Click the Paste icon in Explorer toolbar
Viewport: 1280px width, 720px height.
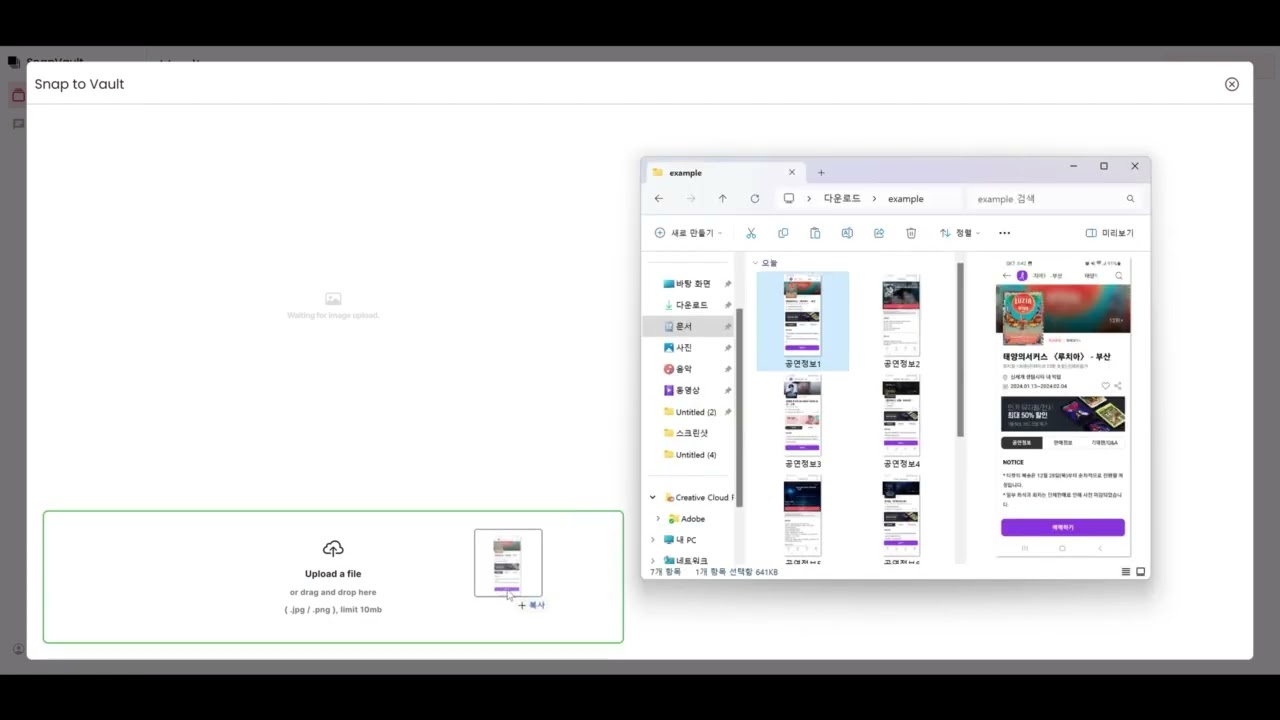pyautogui.click(x=815, y=233)
